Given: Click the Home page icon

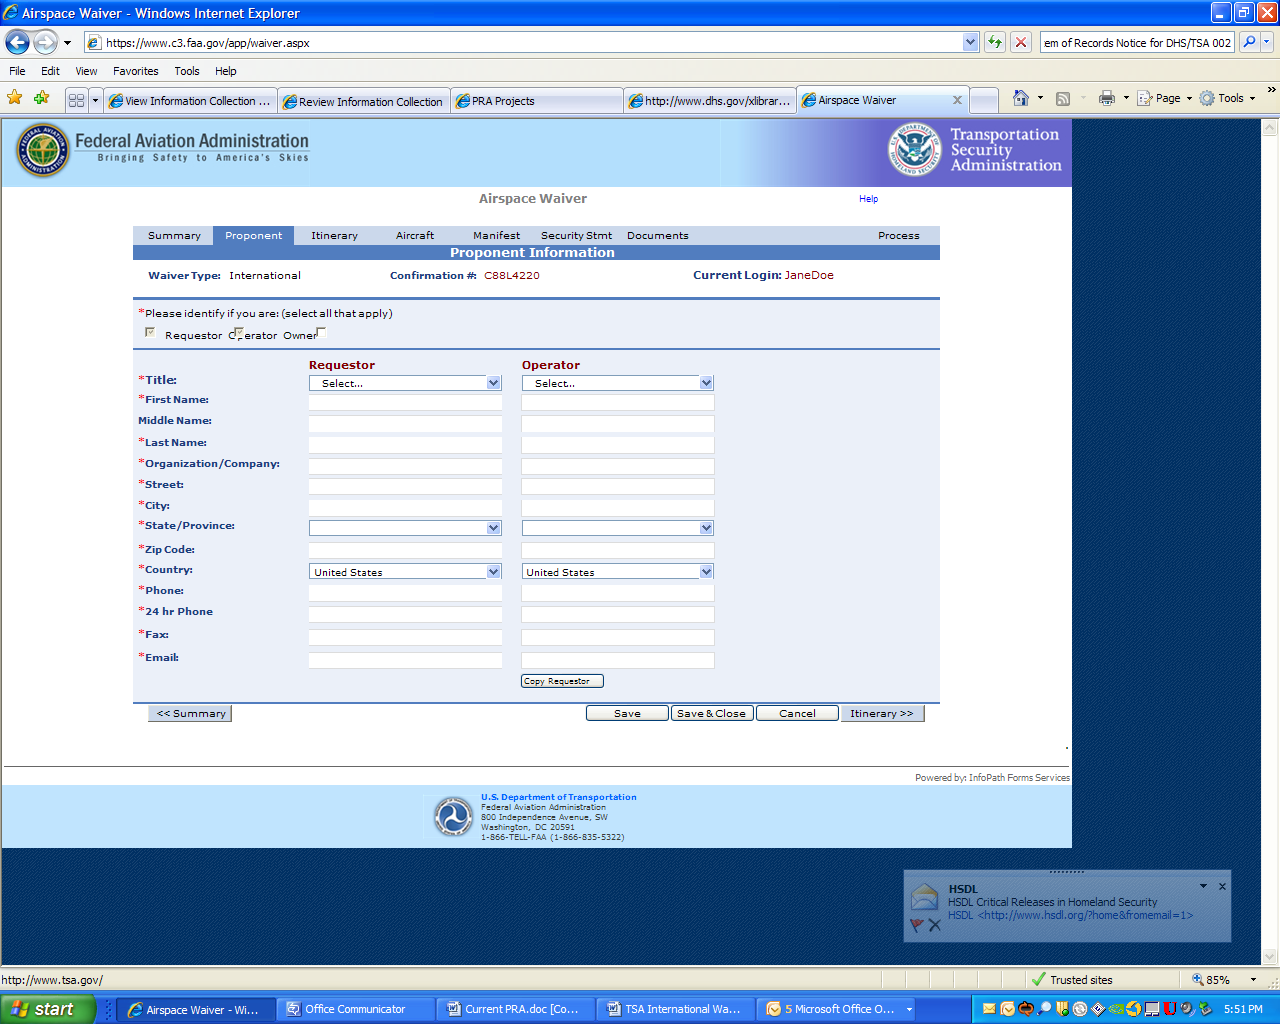Looking at the screenshot, I should [x=1020, y=98].
